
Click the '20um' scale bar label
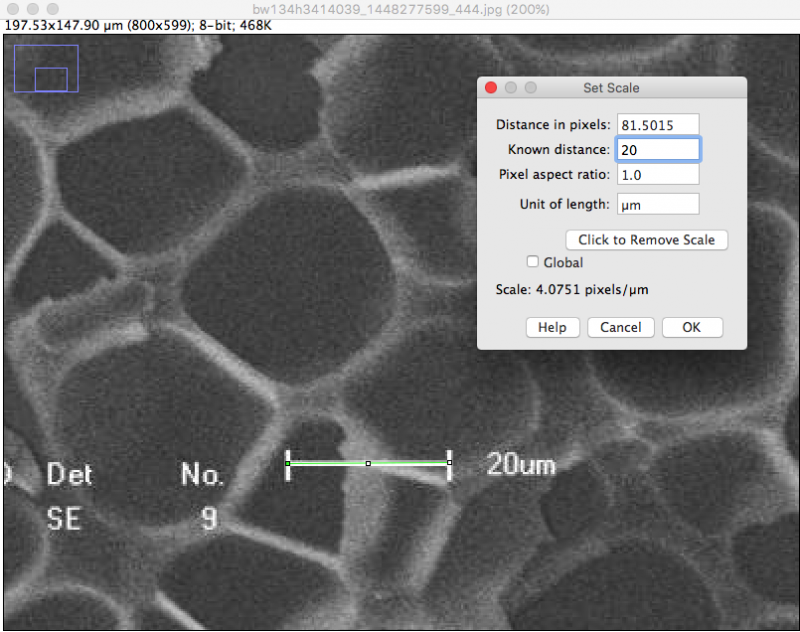coord(520,465)
